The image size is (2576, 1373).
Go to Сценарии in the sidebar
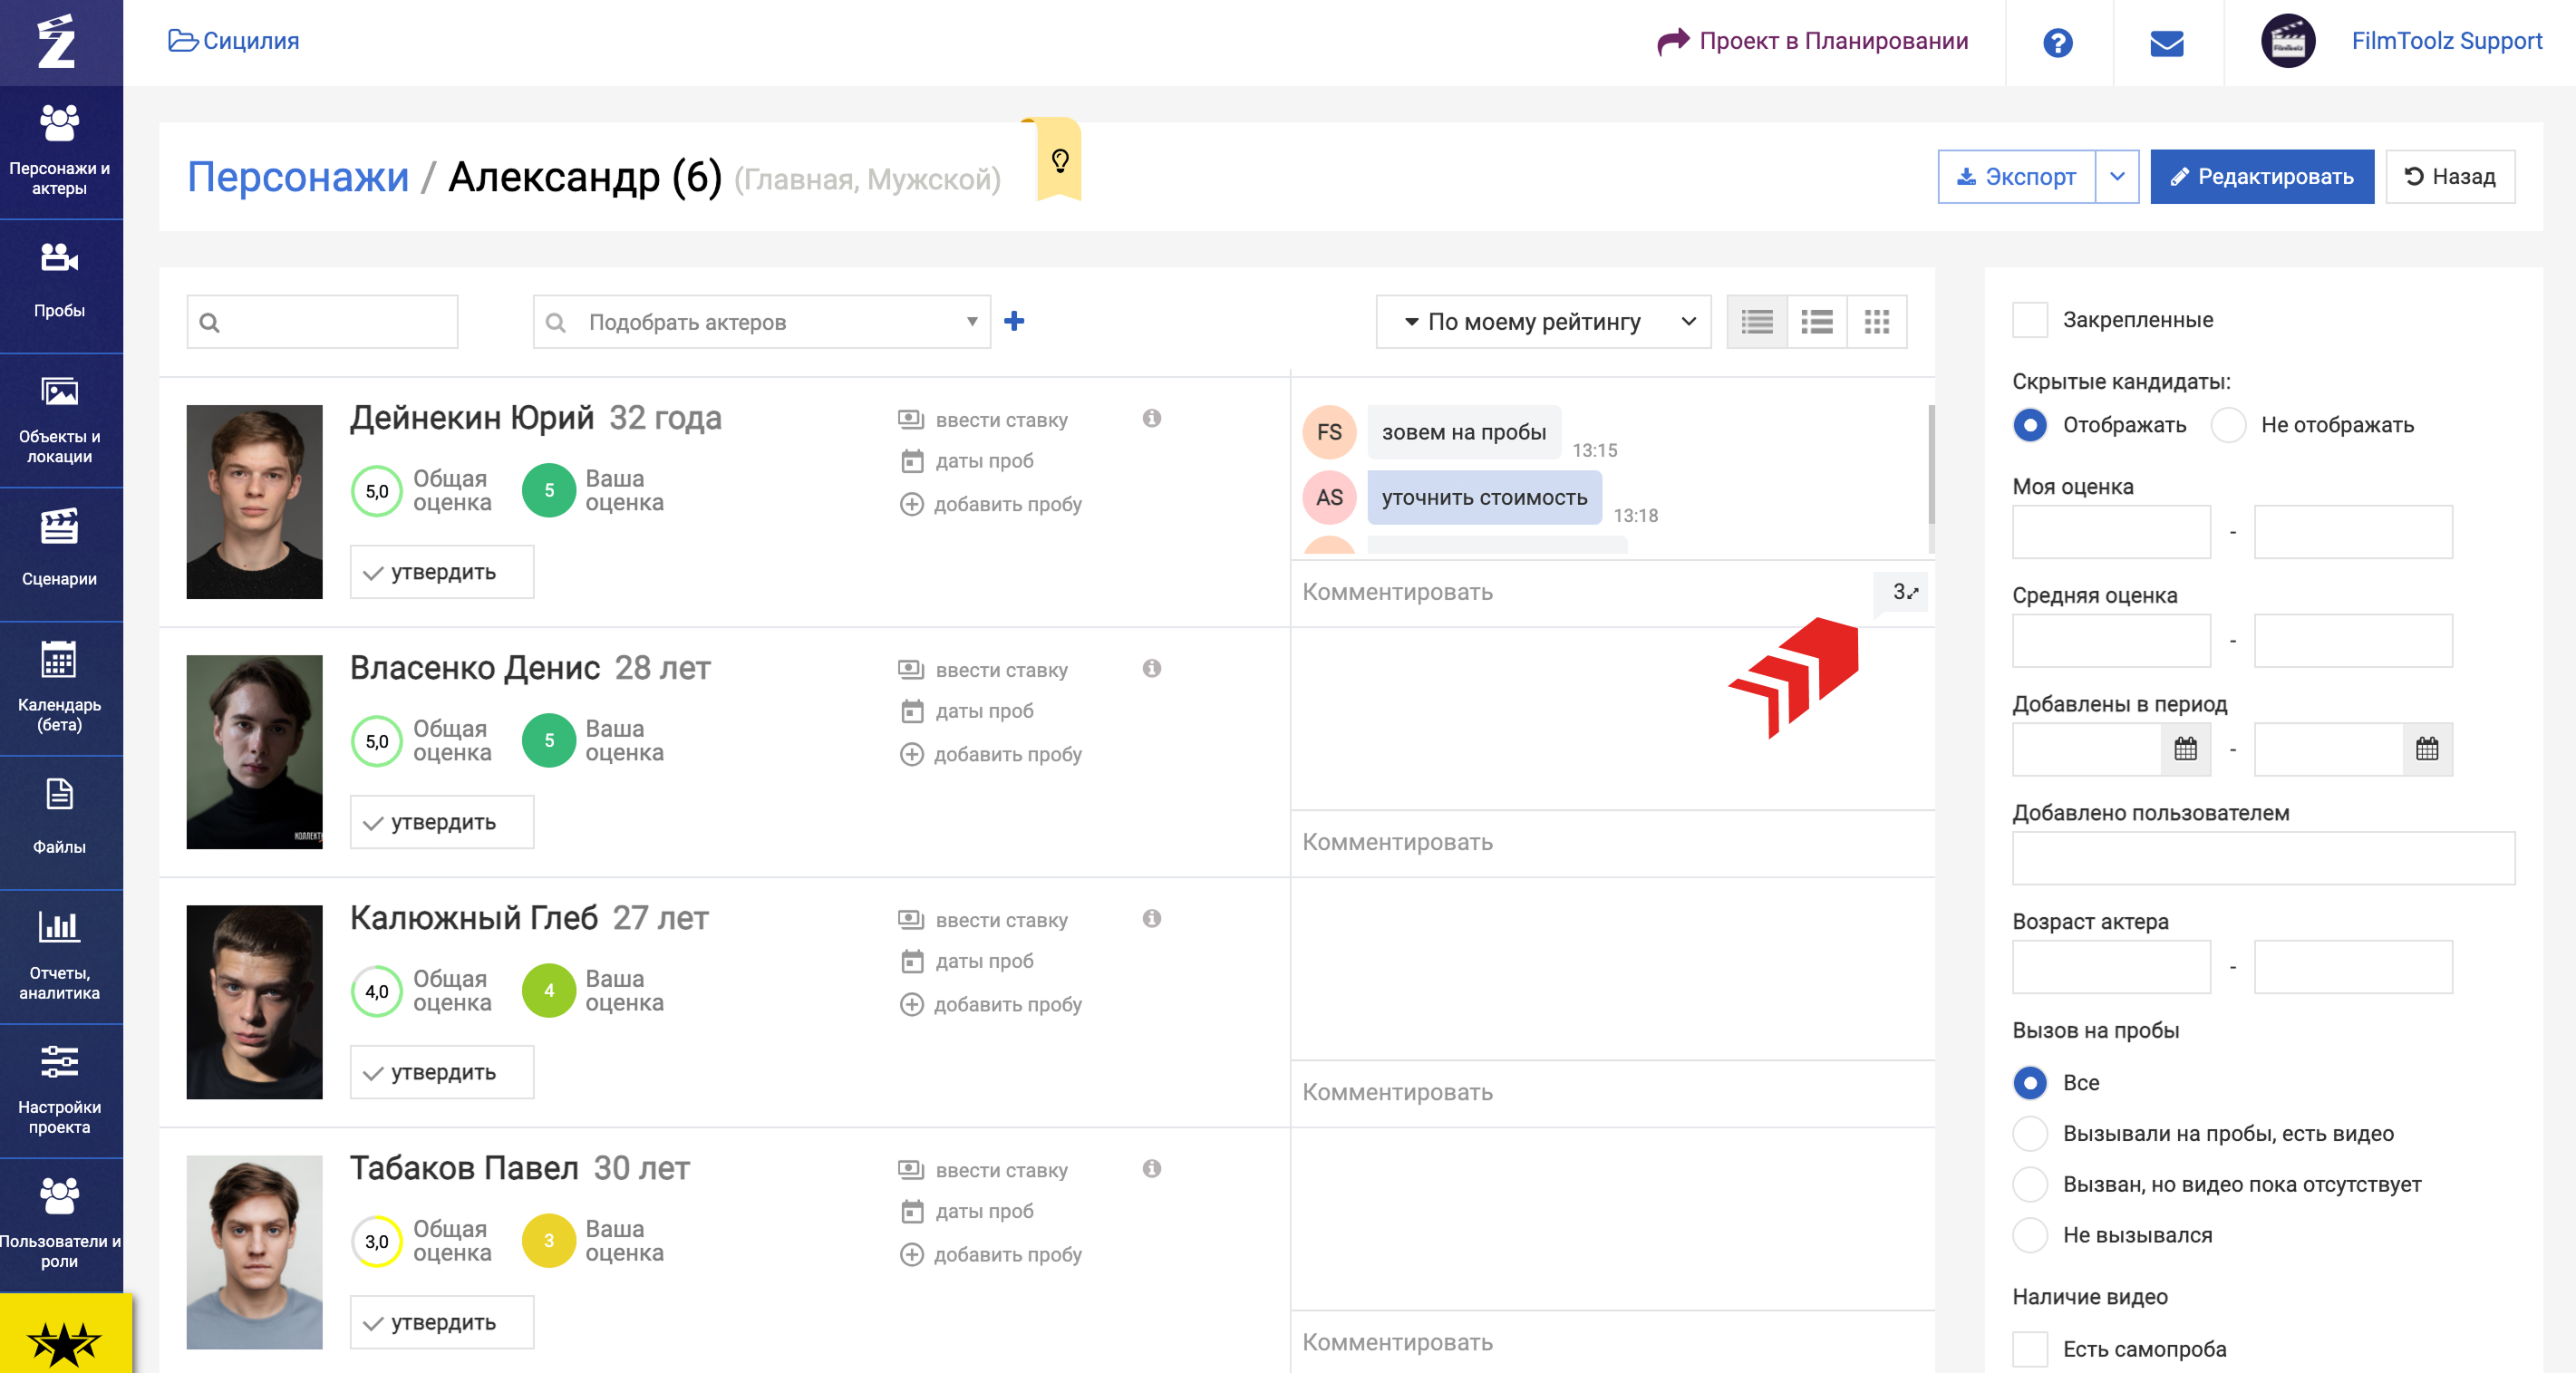60,551
